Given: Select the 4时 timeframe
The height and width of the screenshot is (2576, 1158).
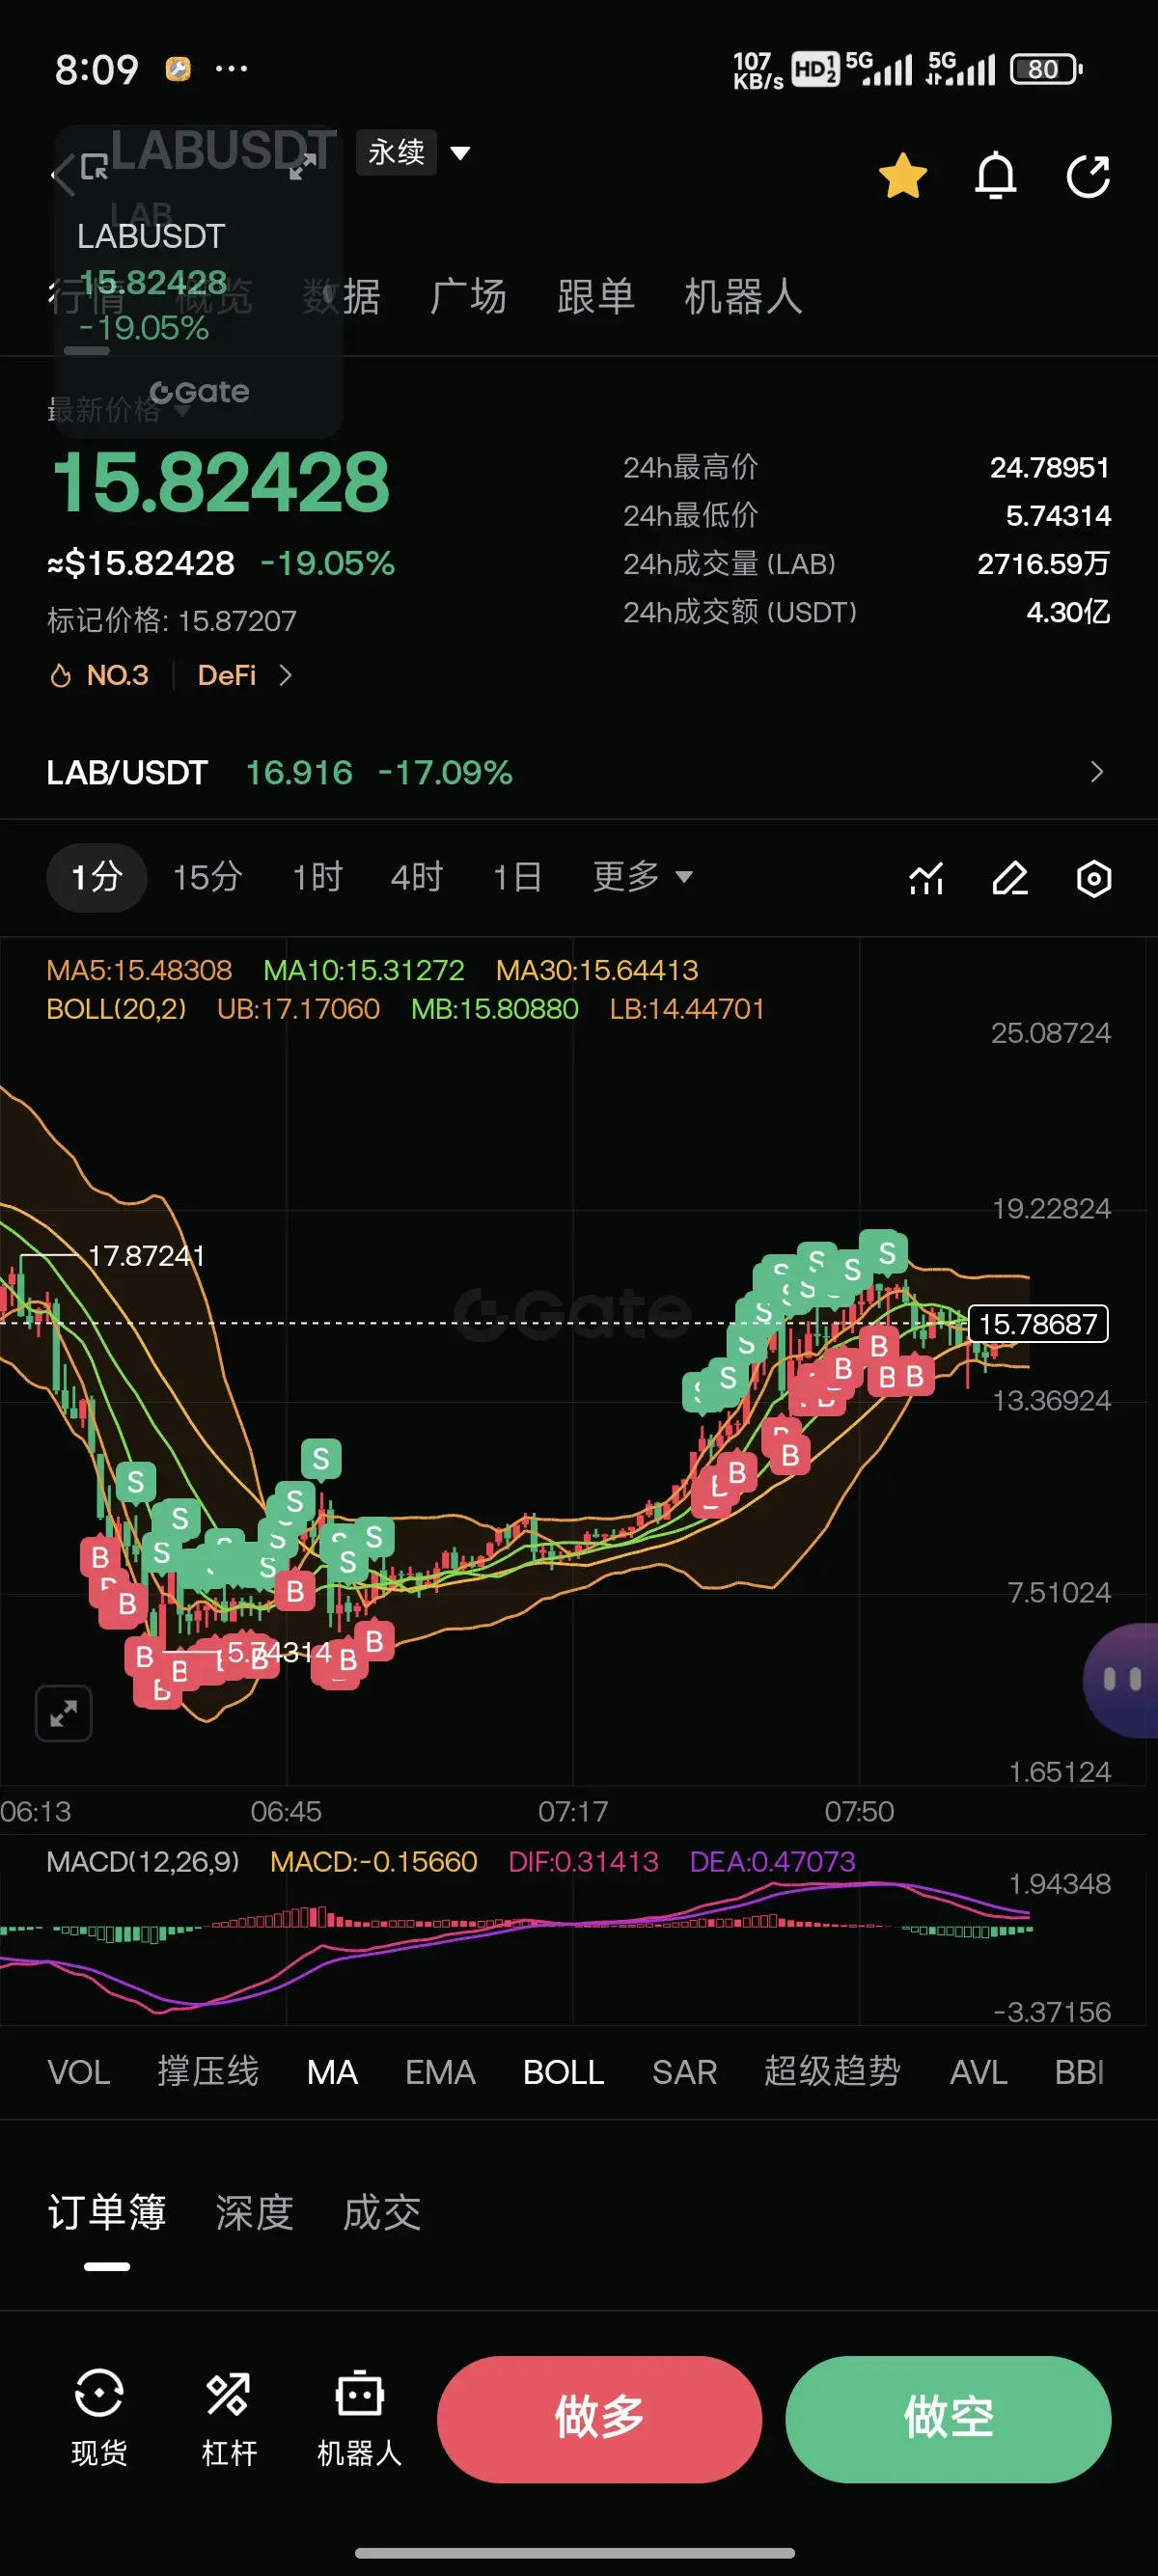Looking at the screenshot, I should click(x=417, y=877).
